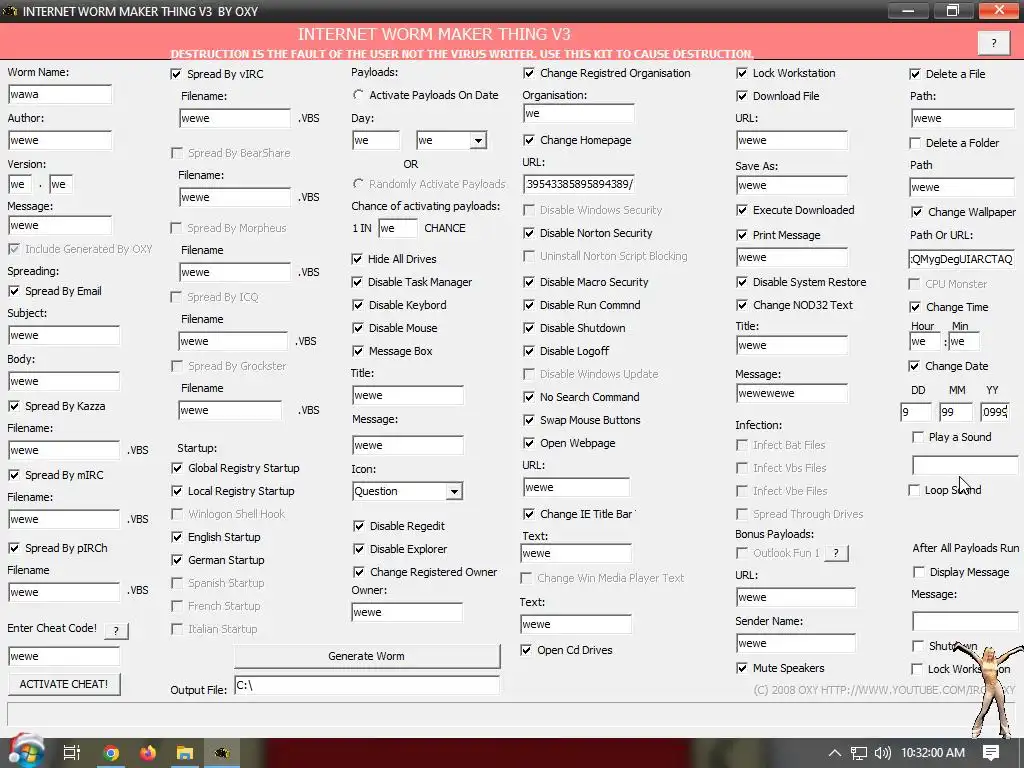Toggle the Delete a Folder checkbox
This screenshot has height=768, width=1024.
click(916, 142)
